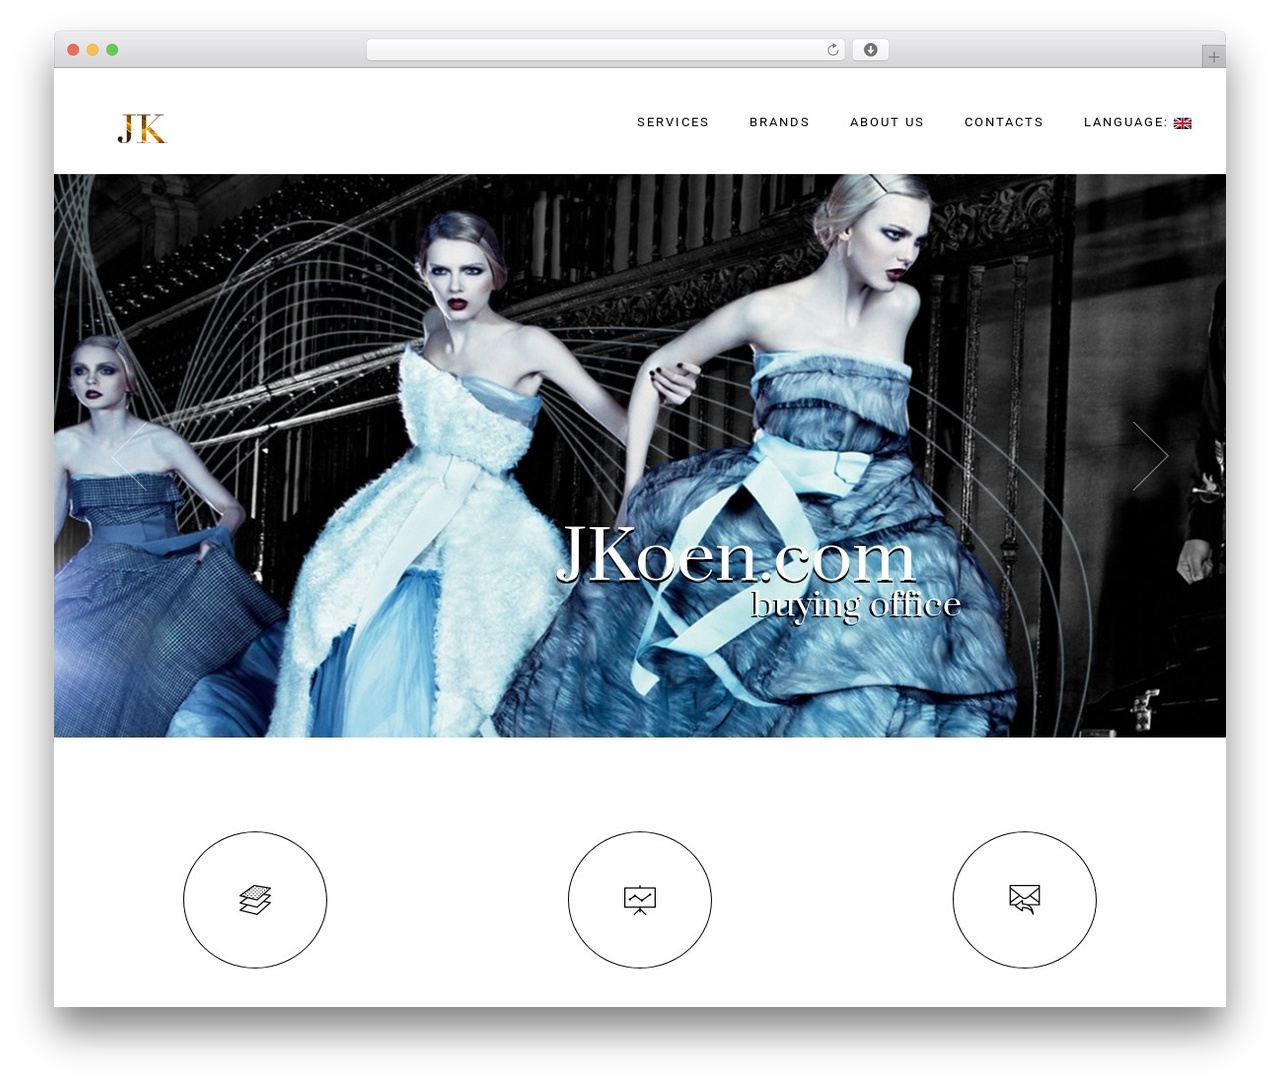1280x1084 pixels.
Task: Close the browser window with red button
Action: coord(73,50)
